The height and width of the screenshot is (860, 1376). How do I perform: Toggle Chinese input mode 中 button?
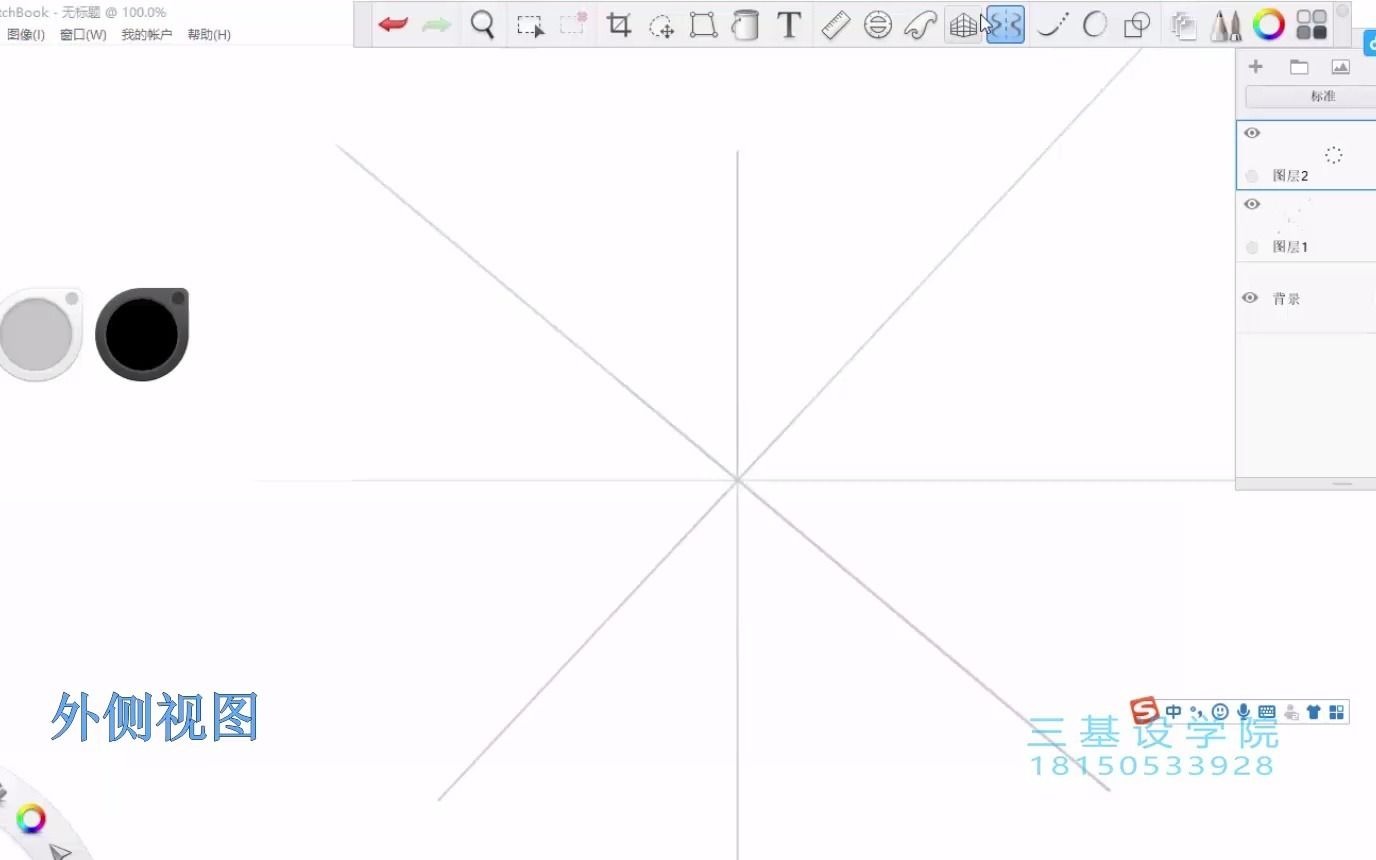(x=1174, y=712)
